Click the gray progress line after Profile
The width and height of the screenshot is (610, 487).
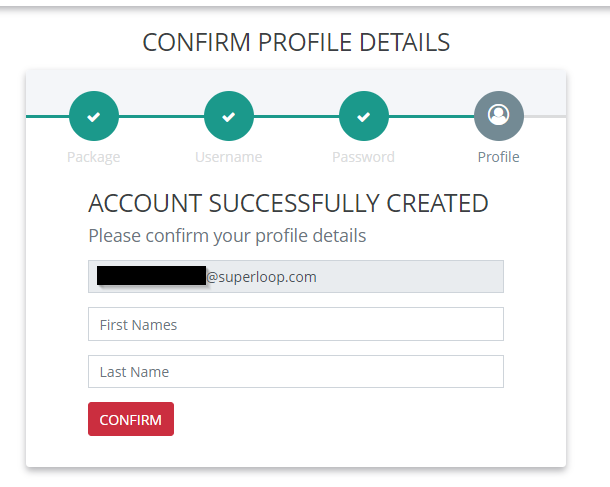[545, 117]
